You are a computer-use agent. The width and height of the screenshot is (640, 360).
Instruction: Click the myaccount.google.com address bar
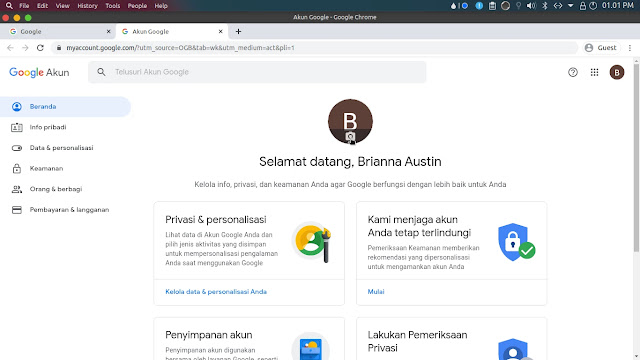click(x=314, y=48)
